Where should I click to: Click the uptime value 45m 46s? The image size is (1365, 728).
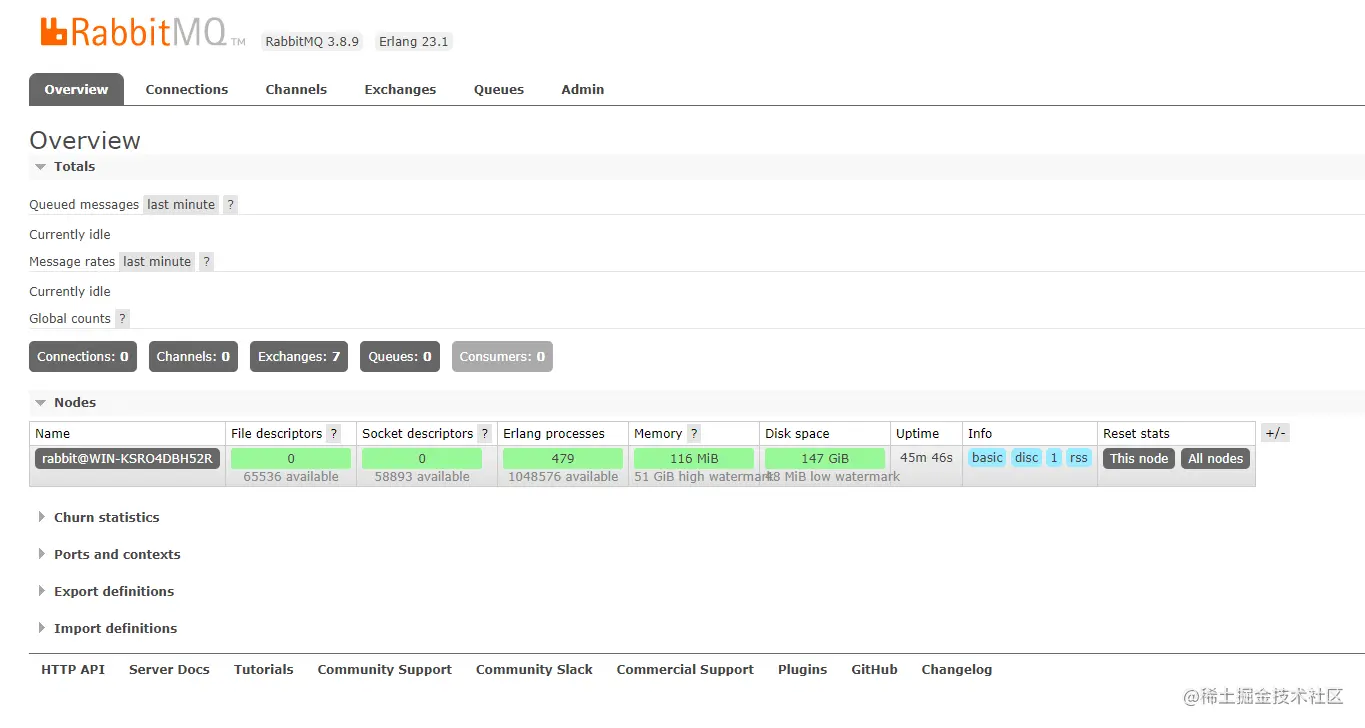(926, 457)
